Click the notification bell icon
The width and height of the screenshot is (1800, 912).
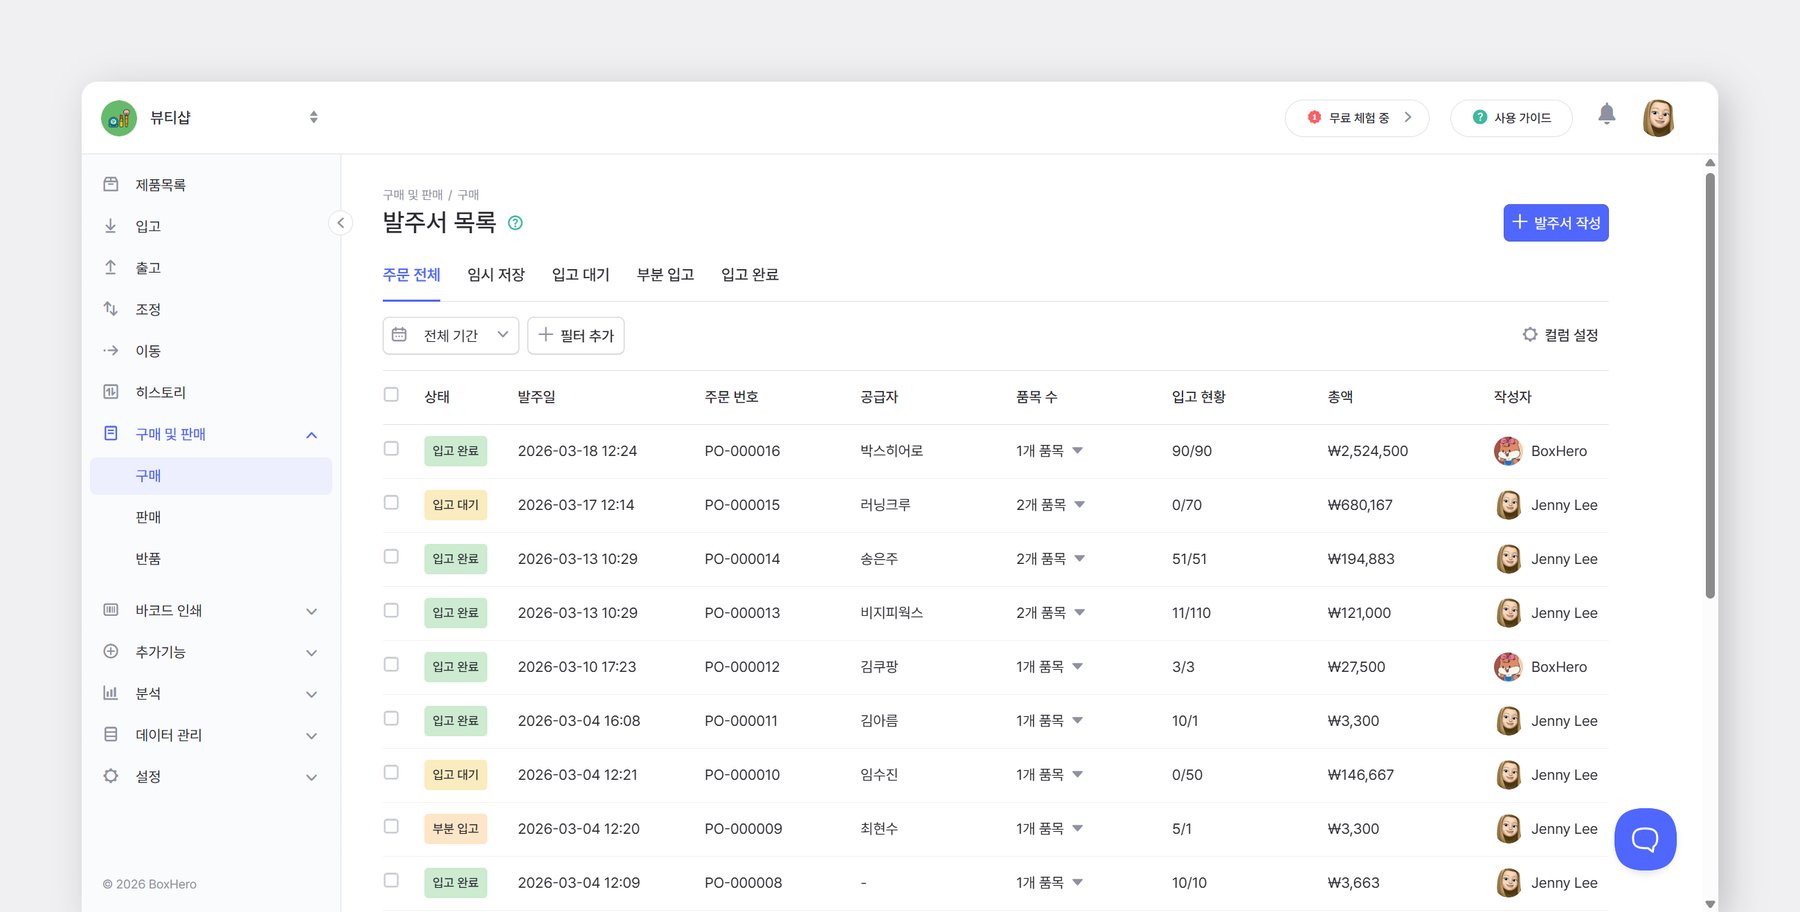pyautogui.click(x=1606, y=115)
